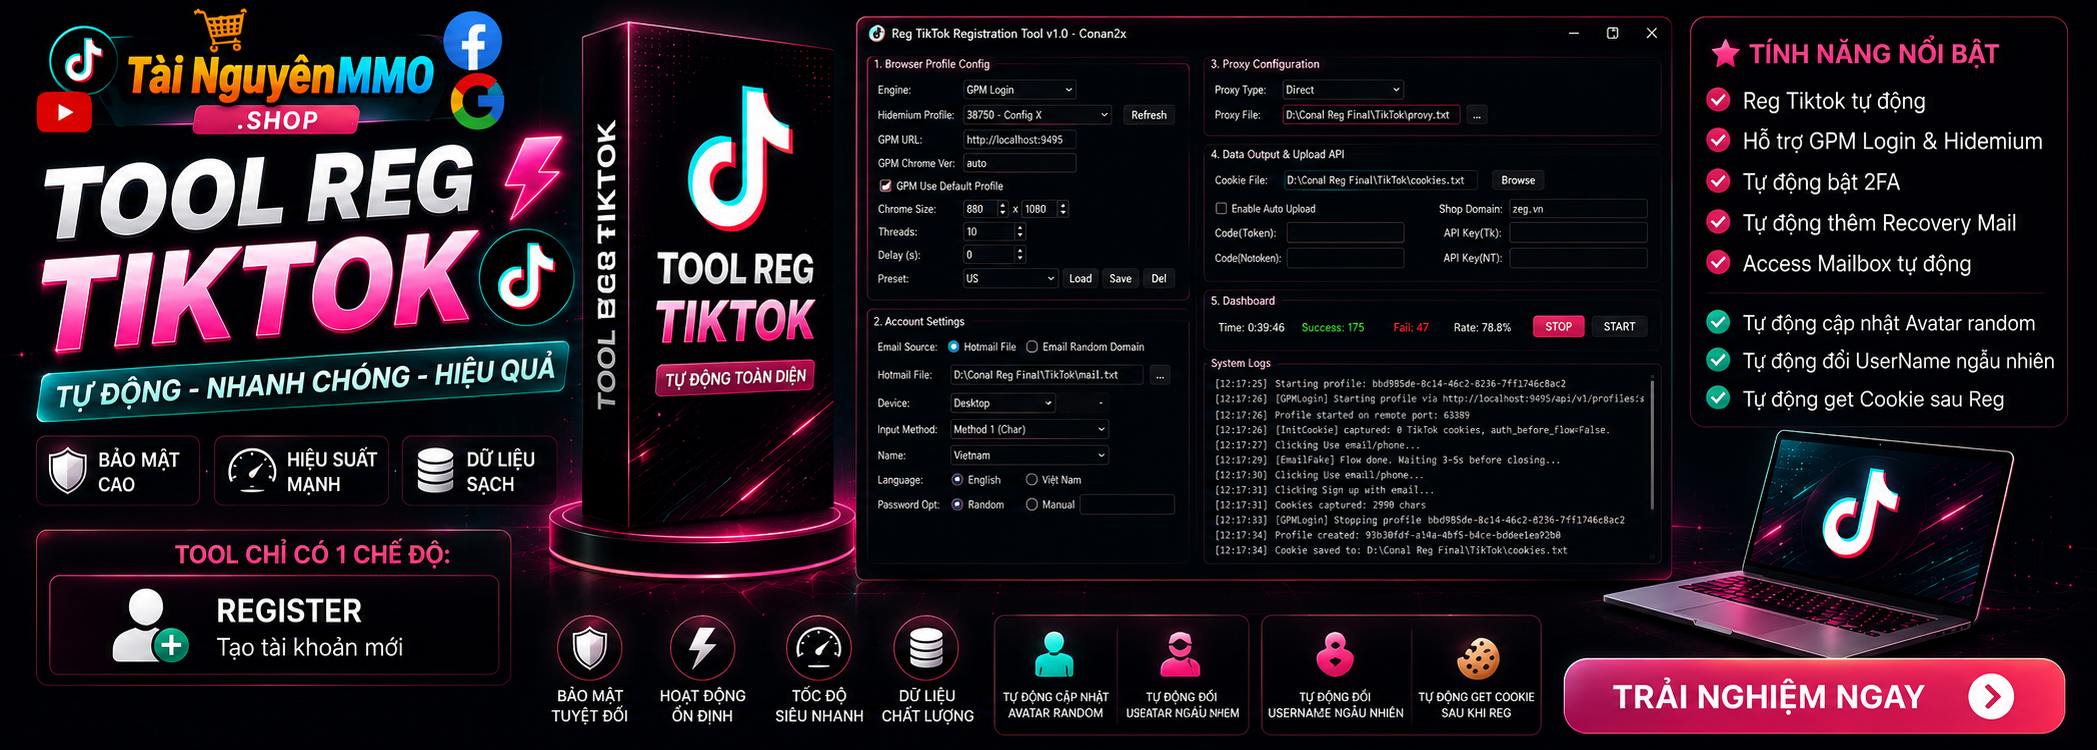Click the check mark beside Reg Tiktok tự động
Viewport: 2097px width, 750px height.
click(x=1718, y=100)
